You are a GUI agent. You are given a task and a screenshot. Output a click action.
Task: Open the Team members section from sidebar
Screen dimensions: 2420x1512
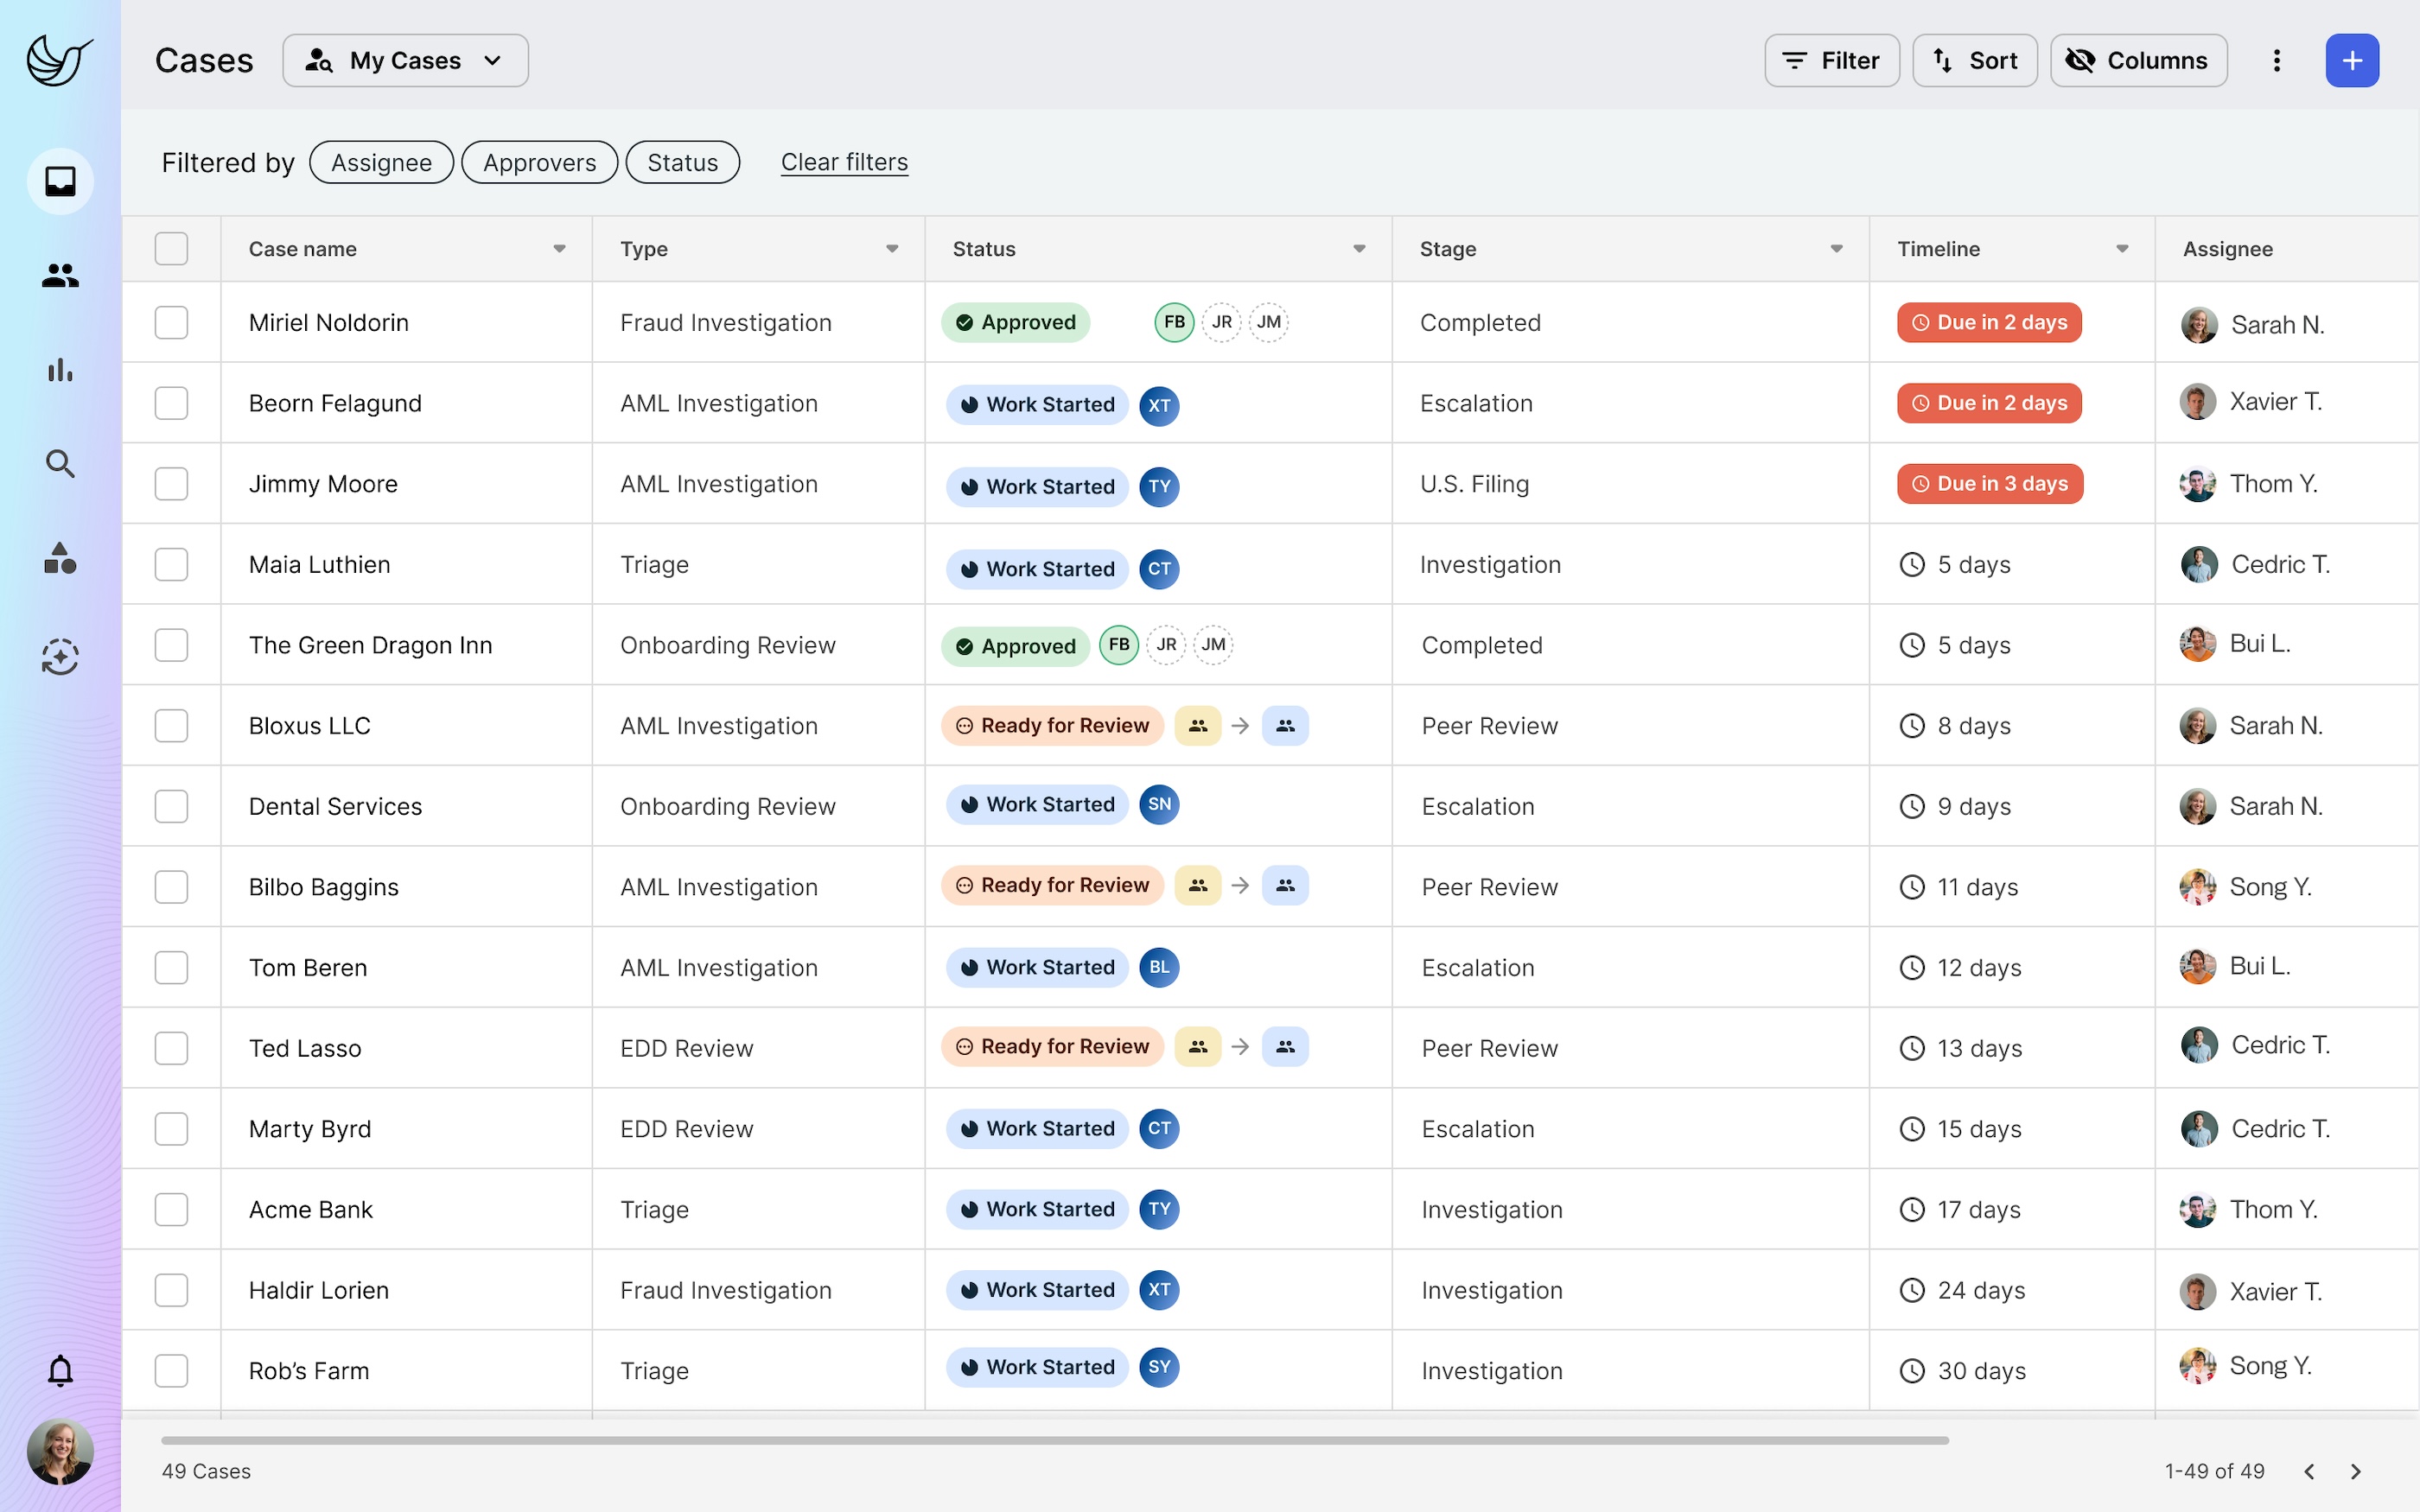point(59,276)
